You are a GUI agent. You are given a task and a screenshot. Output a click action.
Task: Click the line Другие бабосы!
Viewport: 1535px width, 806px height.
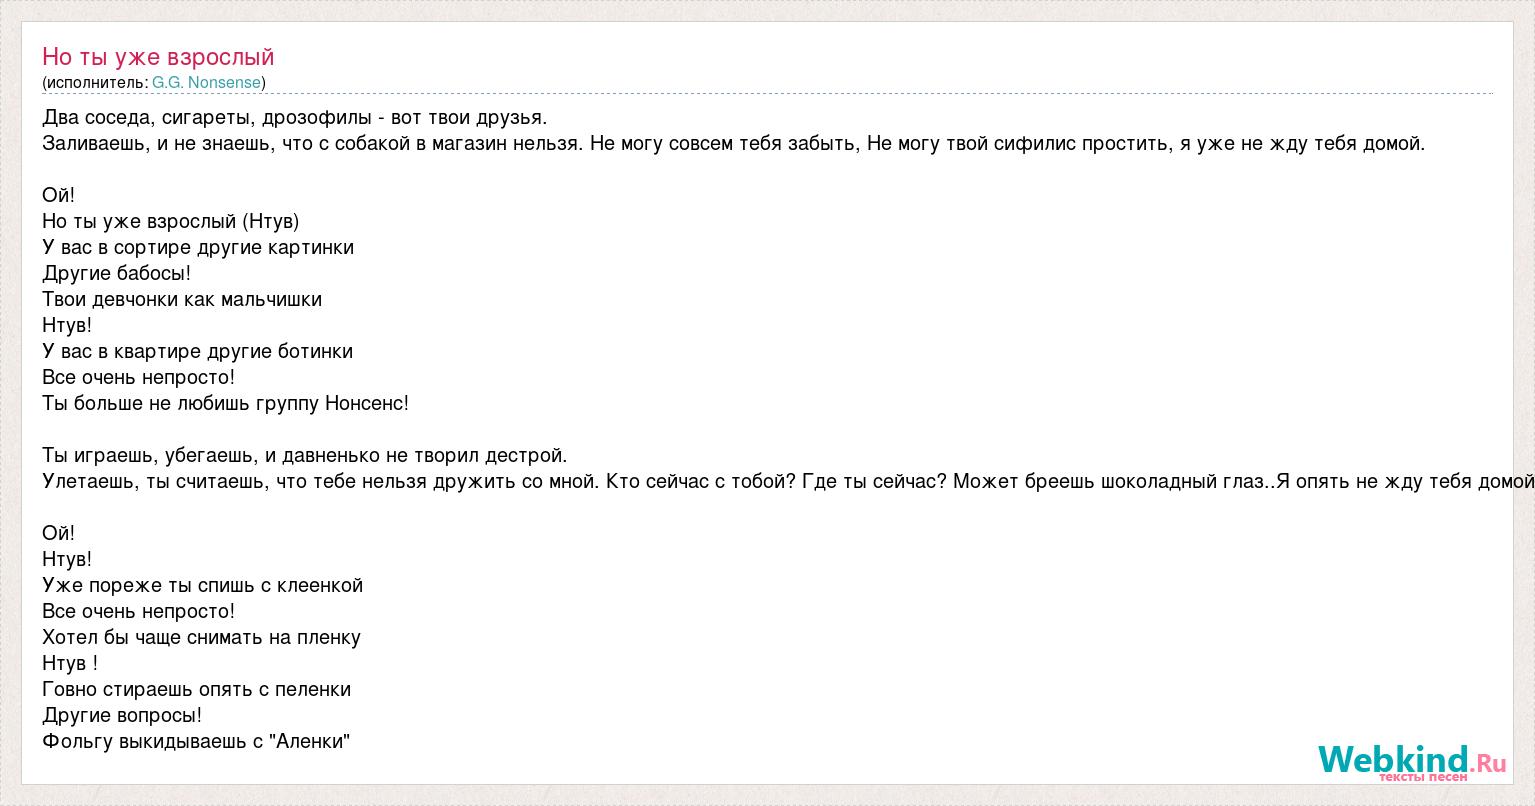tap(116, 273)
